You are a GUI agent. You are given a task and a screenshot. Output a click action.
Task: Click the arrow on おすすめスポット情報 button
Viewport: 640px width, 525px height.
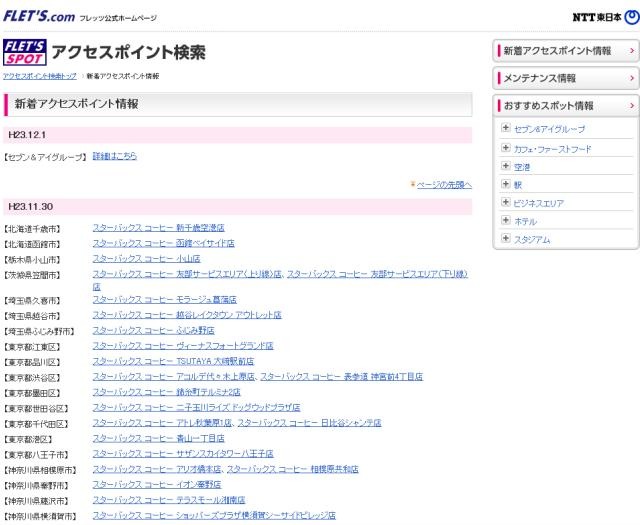tap(632, 106)
